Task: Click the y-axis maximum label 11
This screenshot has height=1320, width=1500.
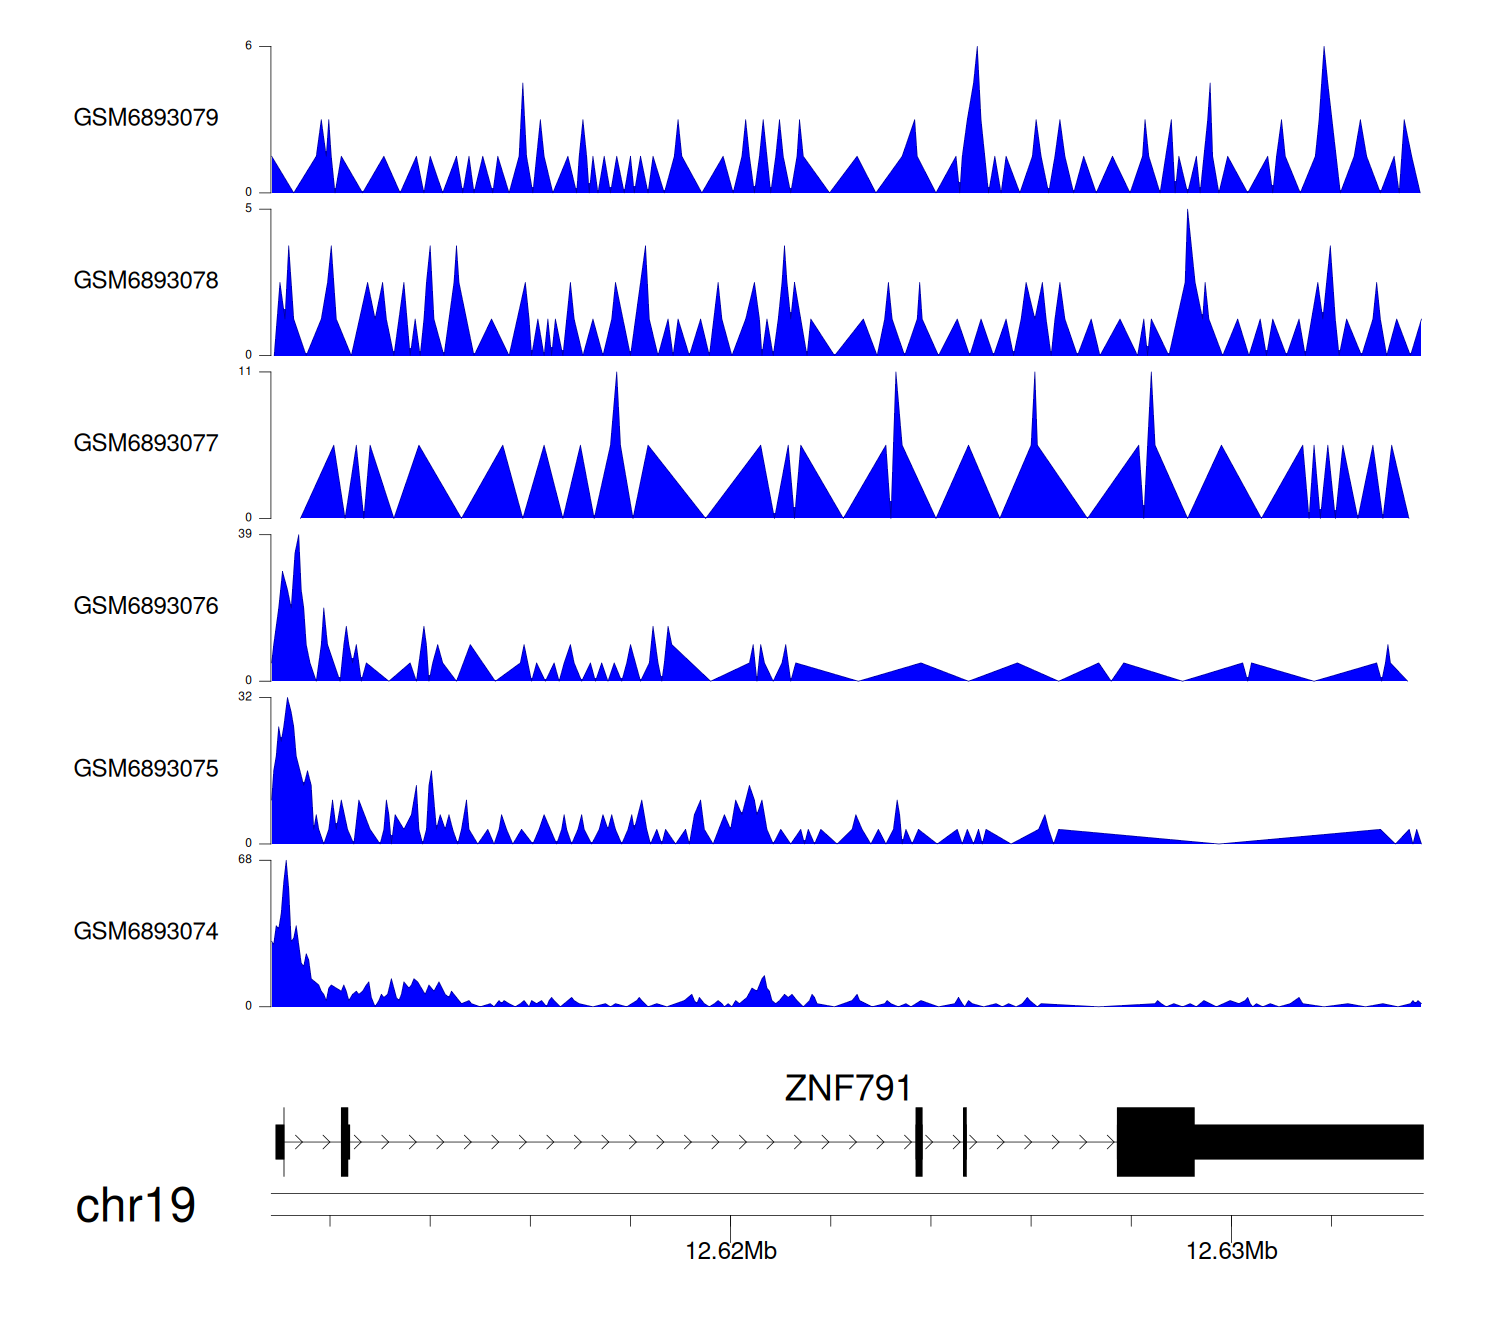Action: 245,371
